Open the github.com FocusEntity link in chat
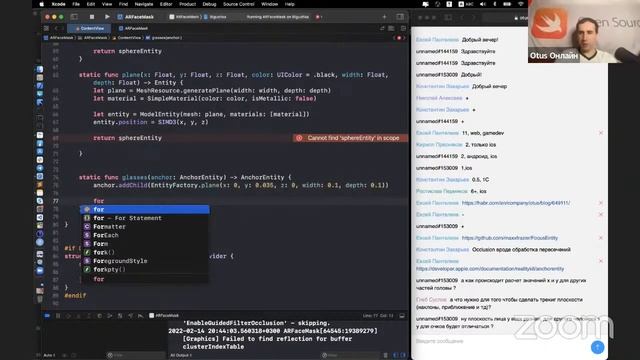This screenshot has width=640, height=360. [x=509, y=238]
